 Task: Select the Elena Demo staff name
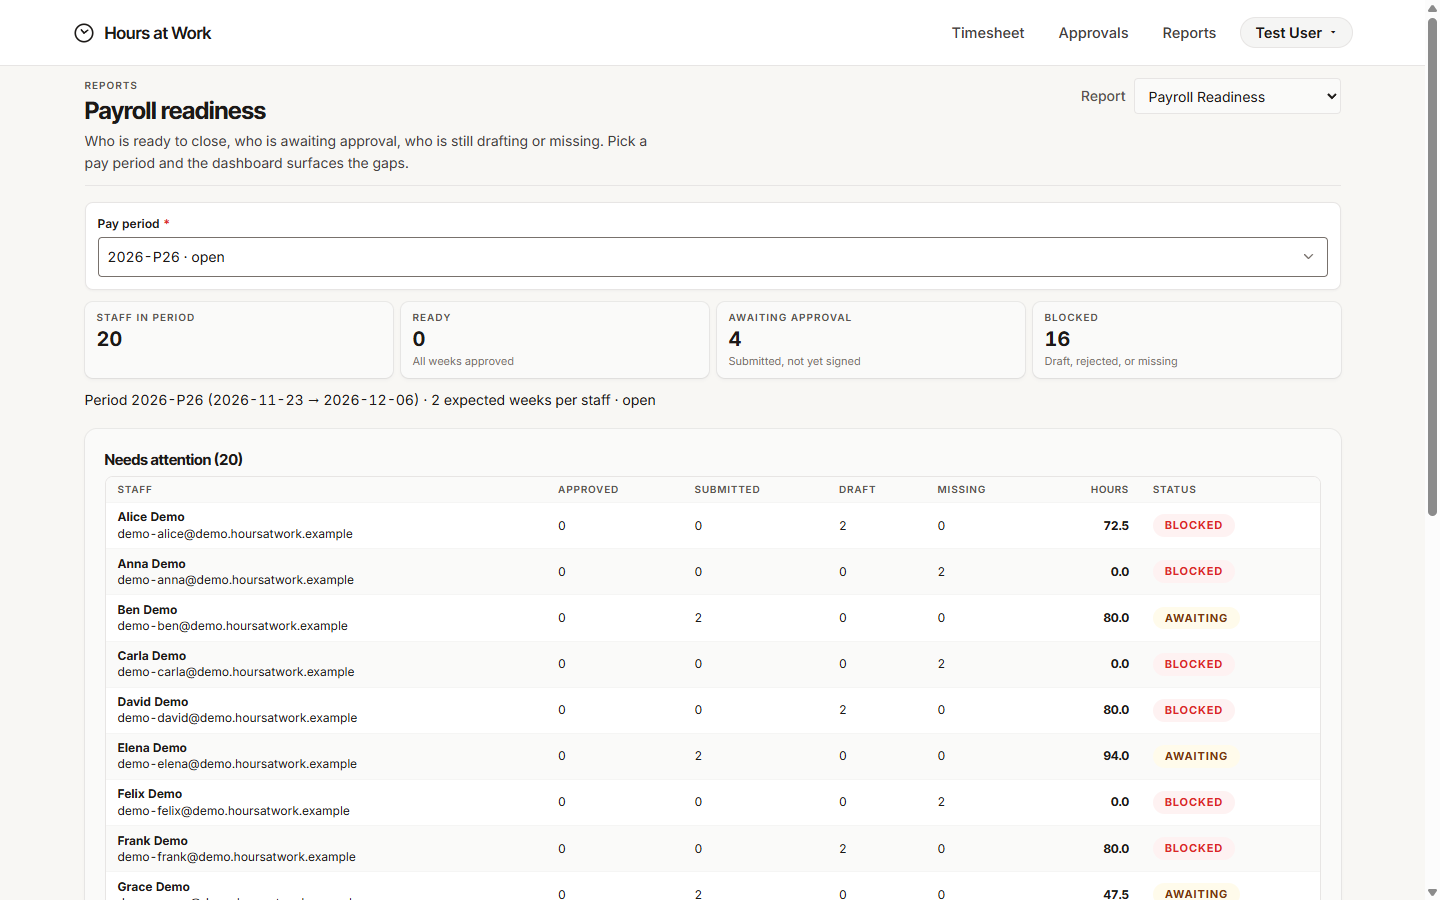pos(152,748)
